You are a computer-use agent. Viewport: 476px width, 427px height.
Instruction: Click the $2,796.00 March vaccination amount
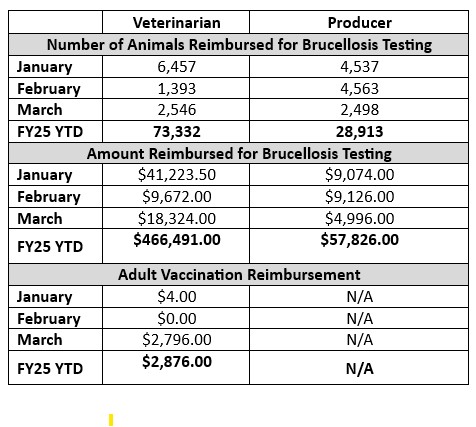click(177, 340)
